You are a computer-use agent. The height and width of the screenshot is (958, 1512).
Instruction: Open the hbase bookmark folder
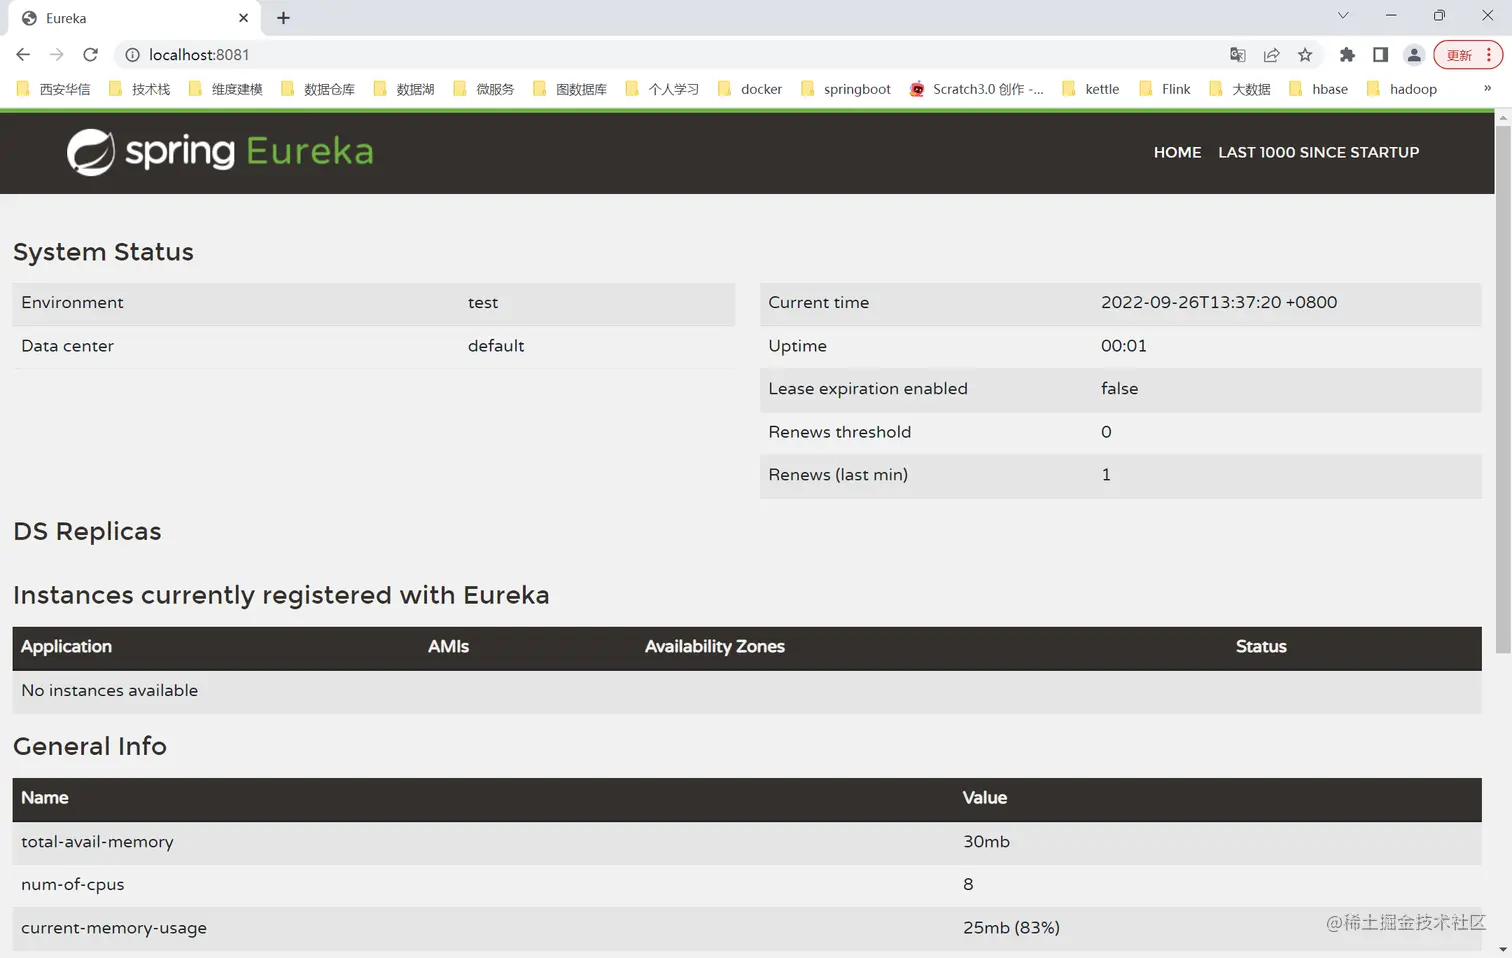(x=1319, y=89)
